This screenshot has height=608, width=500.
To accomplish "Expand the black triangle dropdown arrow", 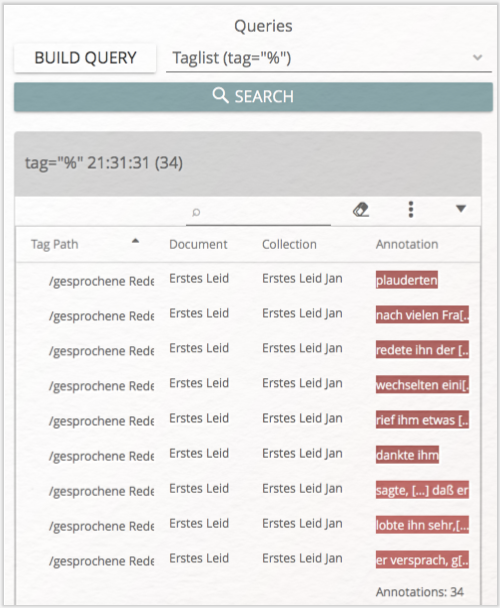I will [x=461, y=209].
